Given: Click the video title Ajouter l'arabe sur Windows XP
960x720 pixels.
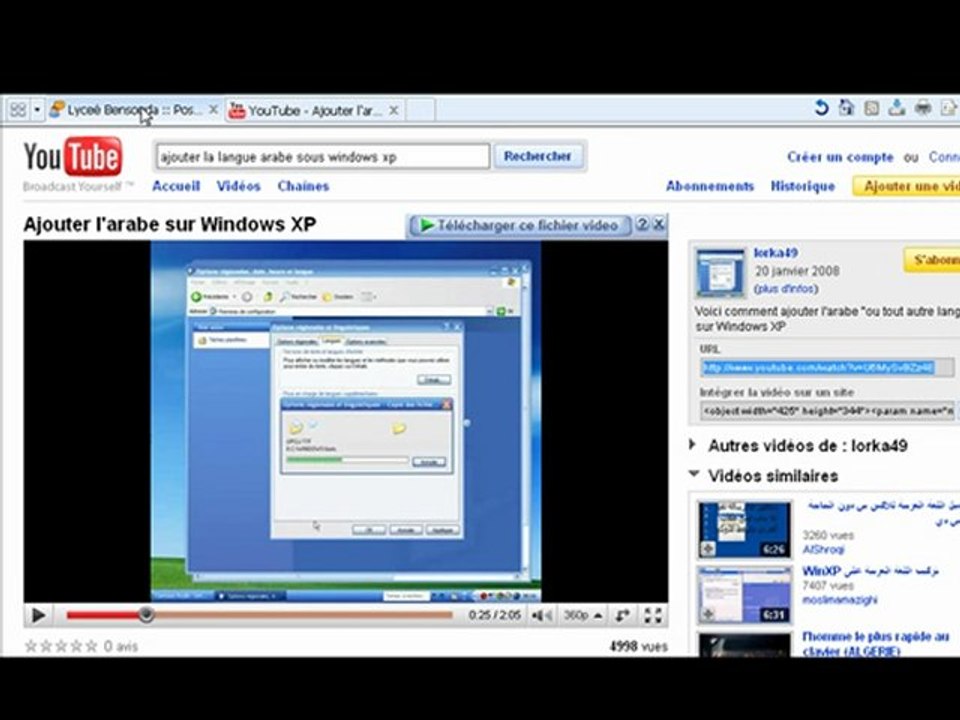Looking at the screenshot, I should (x=170, y=225).
